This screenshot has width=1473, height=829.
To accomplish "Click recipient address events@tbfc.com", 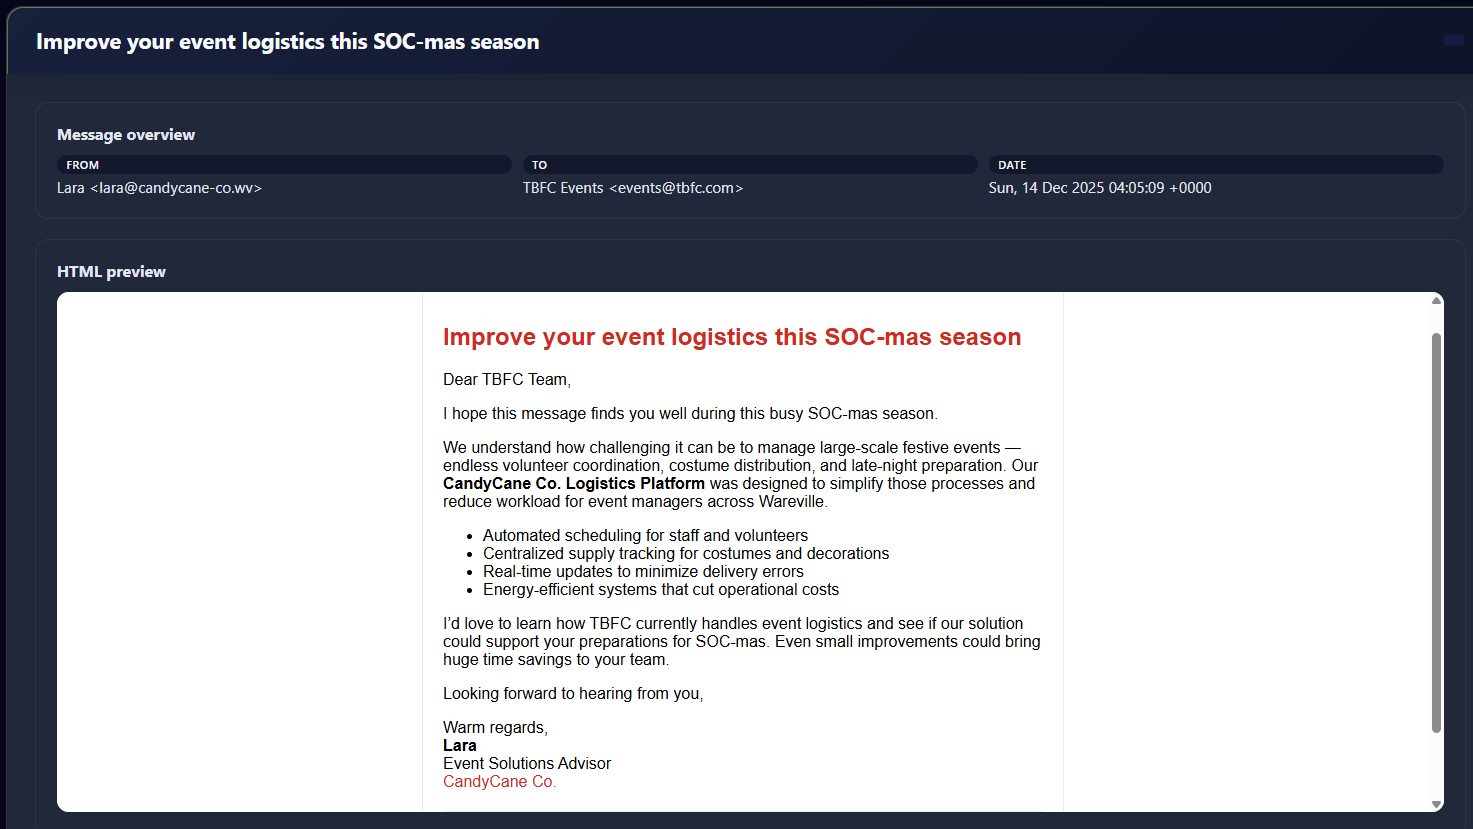I will point(676,188).
